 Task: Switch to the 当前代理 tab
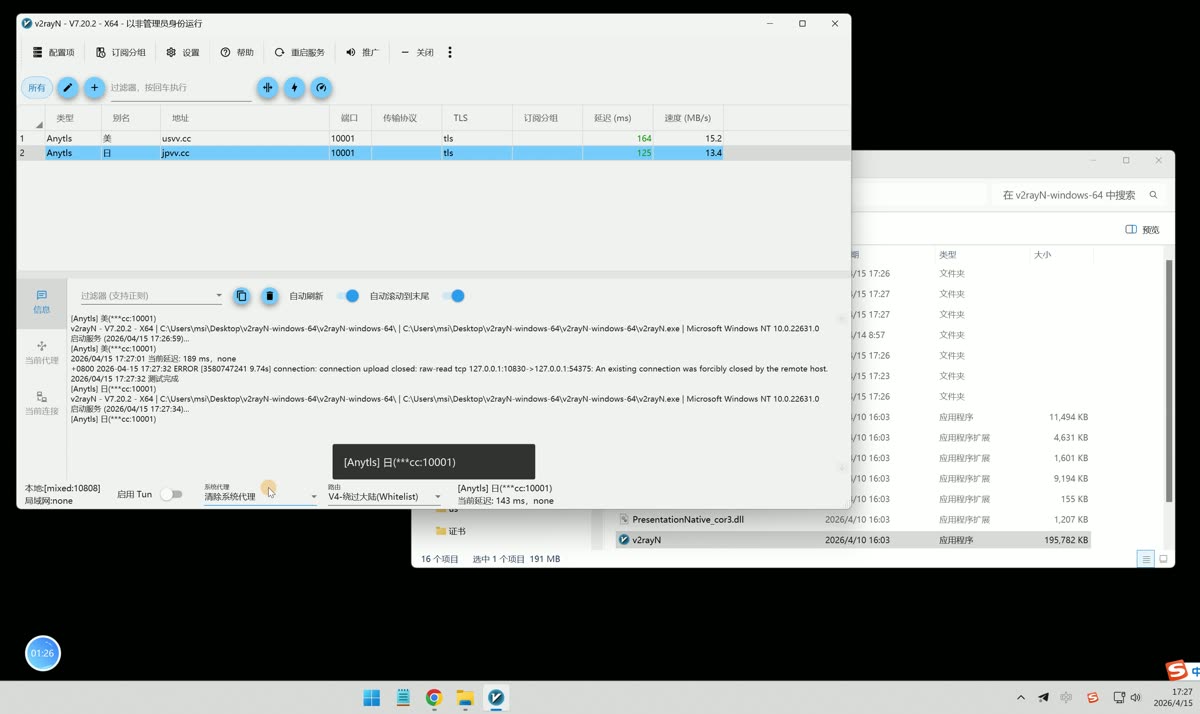[x=41, y=353]
